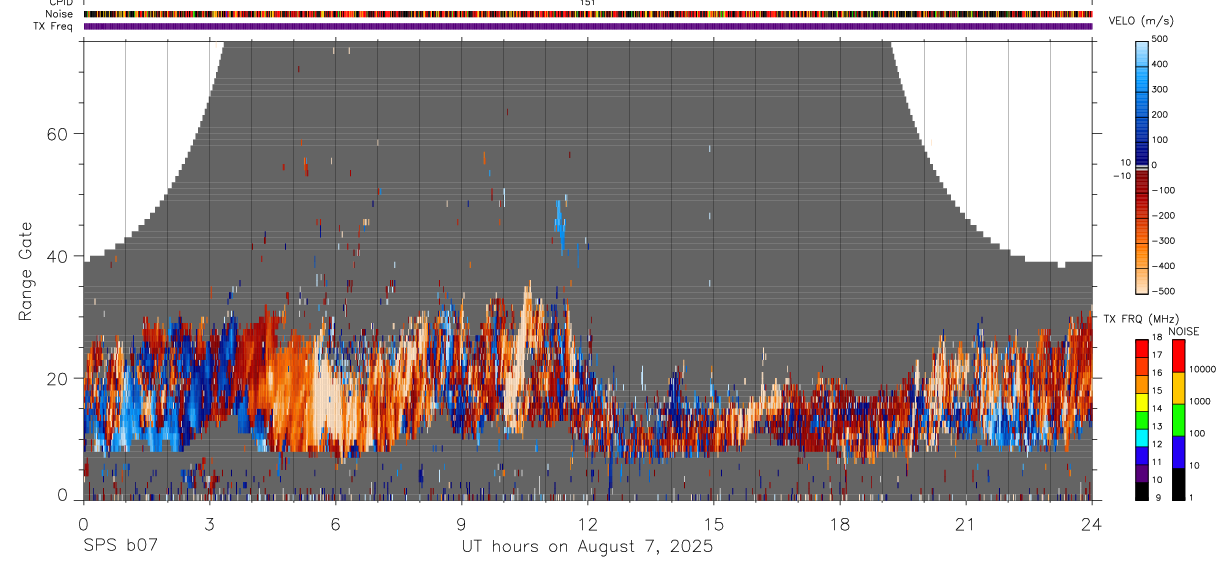Image resolution: width=1228 pixels, height=567 pixels.
Task: Click the '200' velocity scale label
Action: click(x=1161, y=114)
